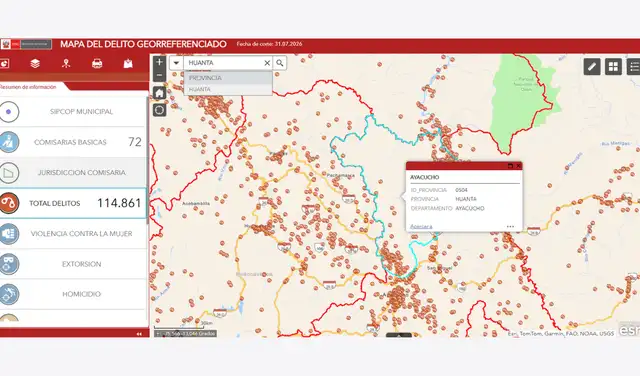Open the location pin widget
Viewport: 640px width, 376px height.
pos(66,63)
